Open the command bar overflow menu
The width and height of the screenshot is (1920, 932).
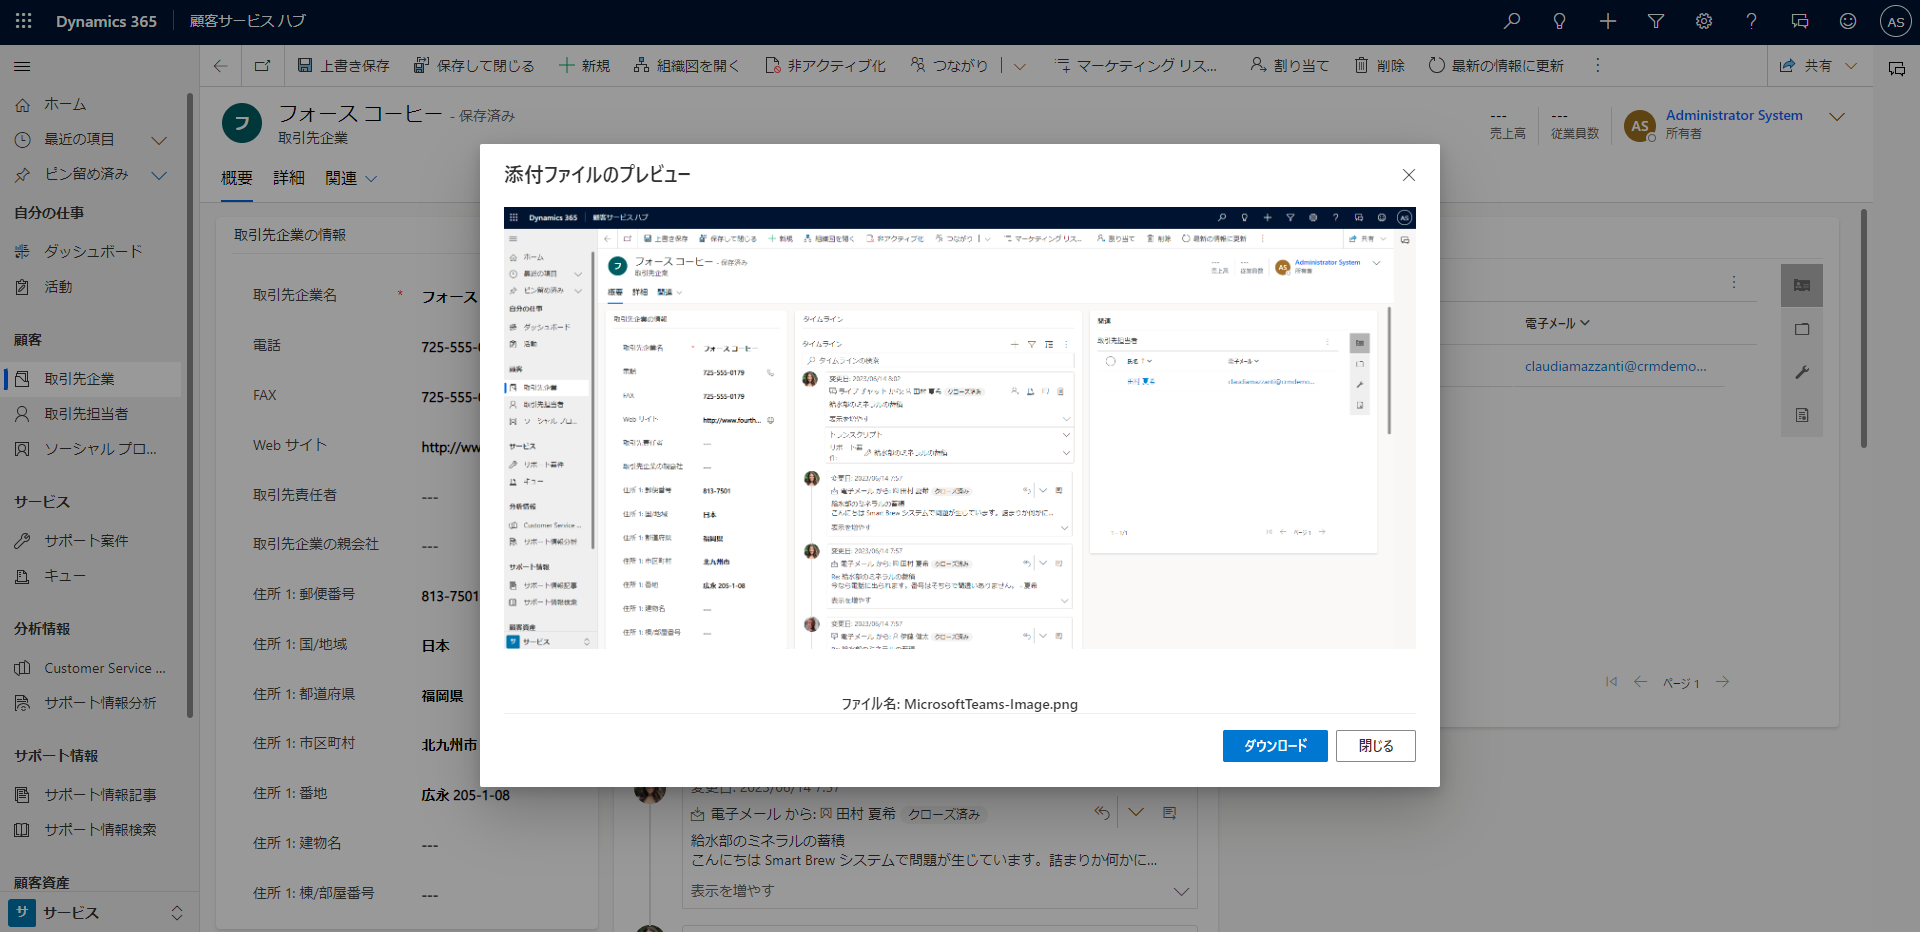pos(1597,66)
